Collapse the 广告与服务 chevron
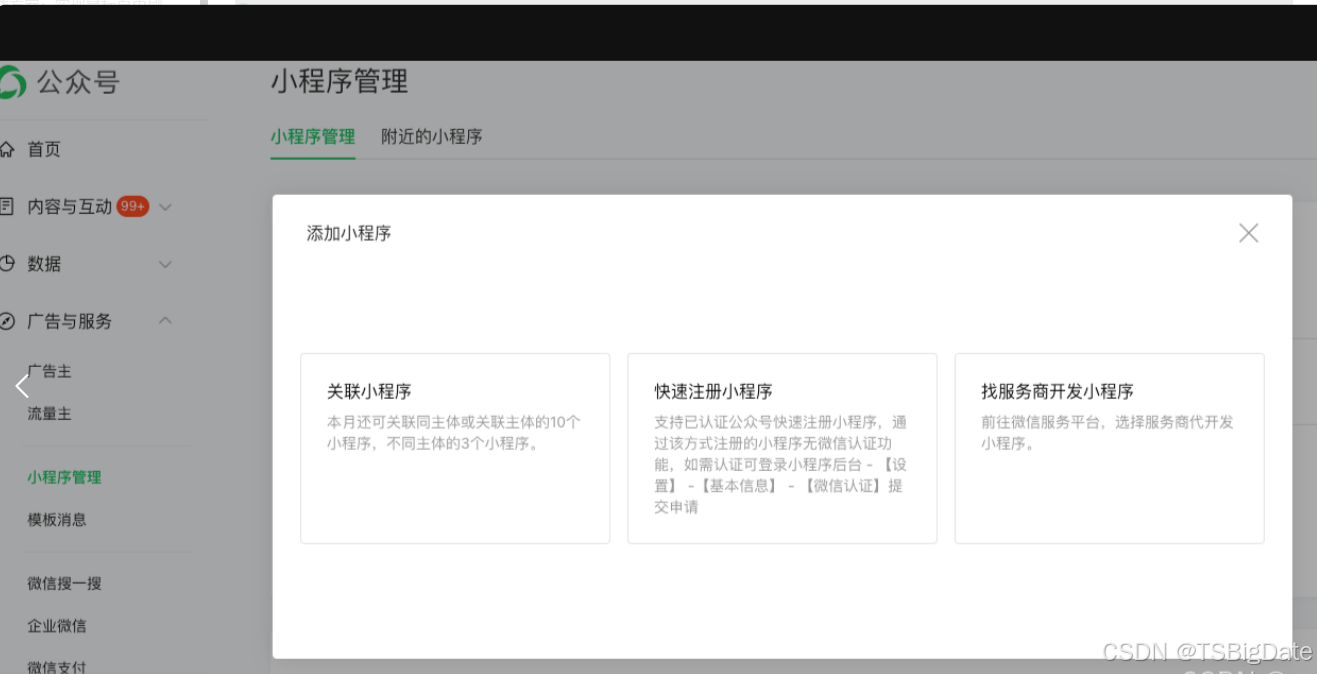1317x674 pixels. coord(166,321)
